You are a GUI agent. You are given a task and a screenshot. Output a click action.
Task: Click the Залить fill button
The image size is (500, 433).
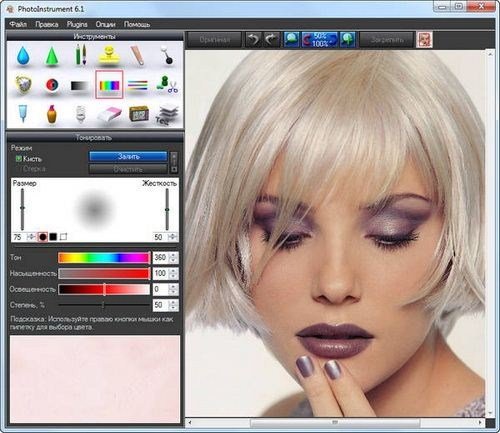click(128, 156)
